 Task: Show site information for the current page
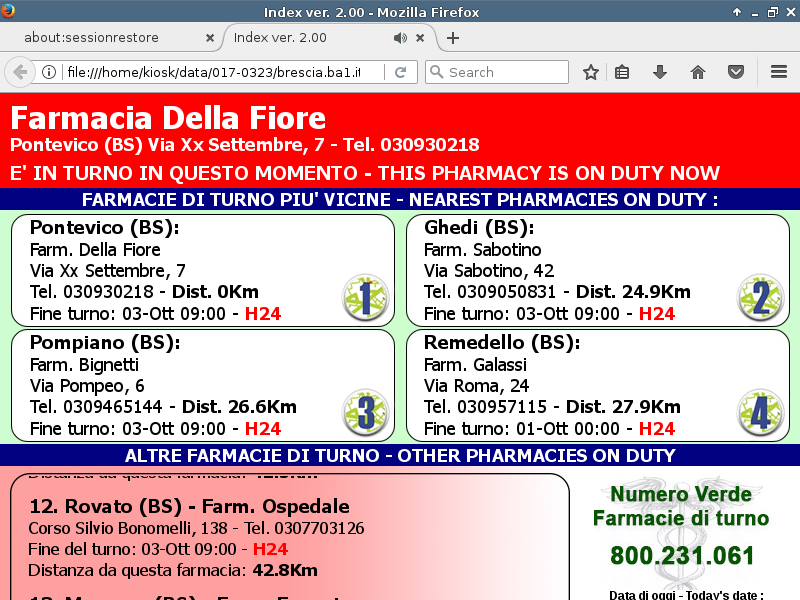coord(48,72)
